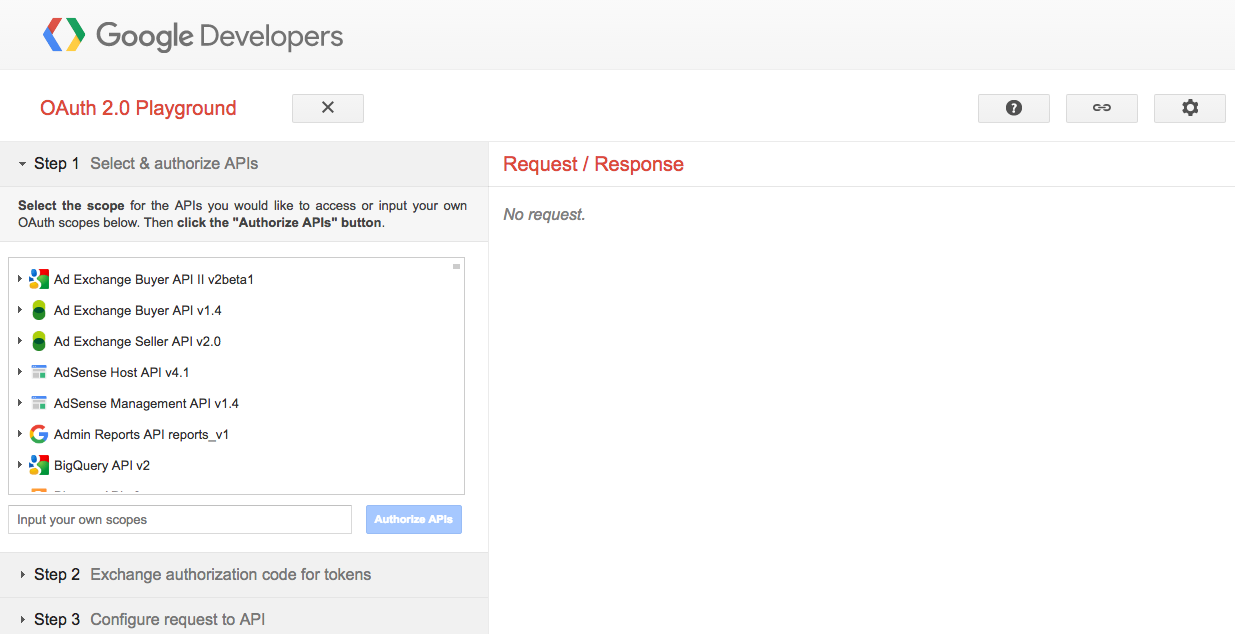Expand the BigQuery API v2 tree arrow
Image resolution: width=1235 pixels, height=634 pixels.
coord(20,465)
